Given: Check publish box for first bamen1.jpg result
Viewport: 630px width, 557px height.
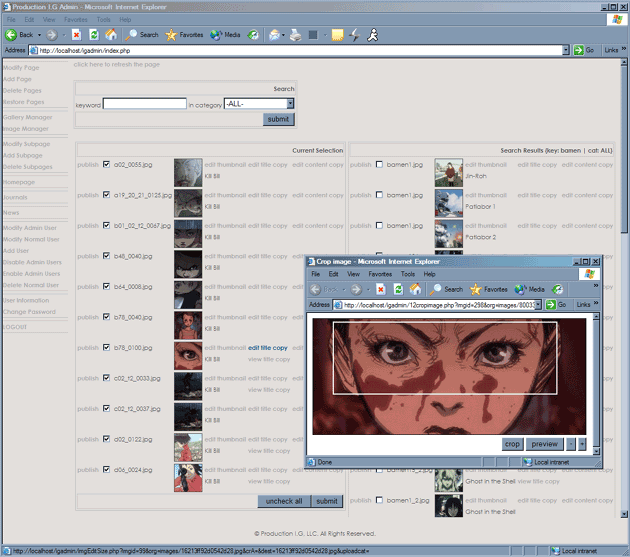Looking at the screenshot, I should (378, 165).
